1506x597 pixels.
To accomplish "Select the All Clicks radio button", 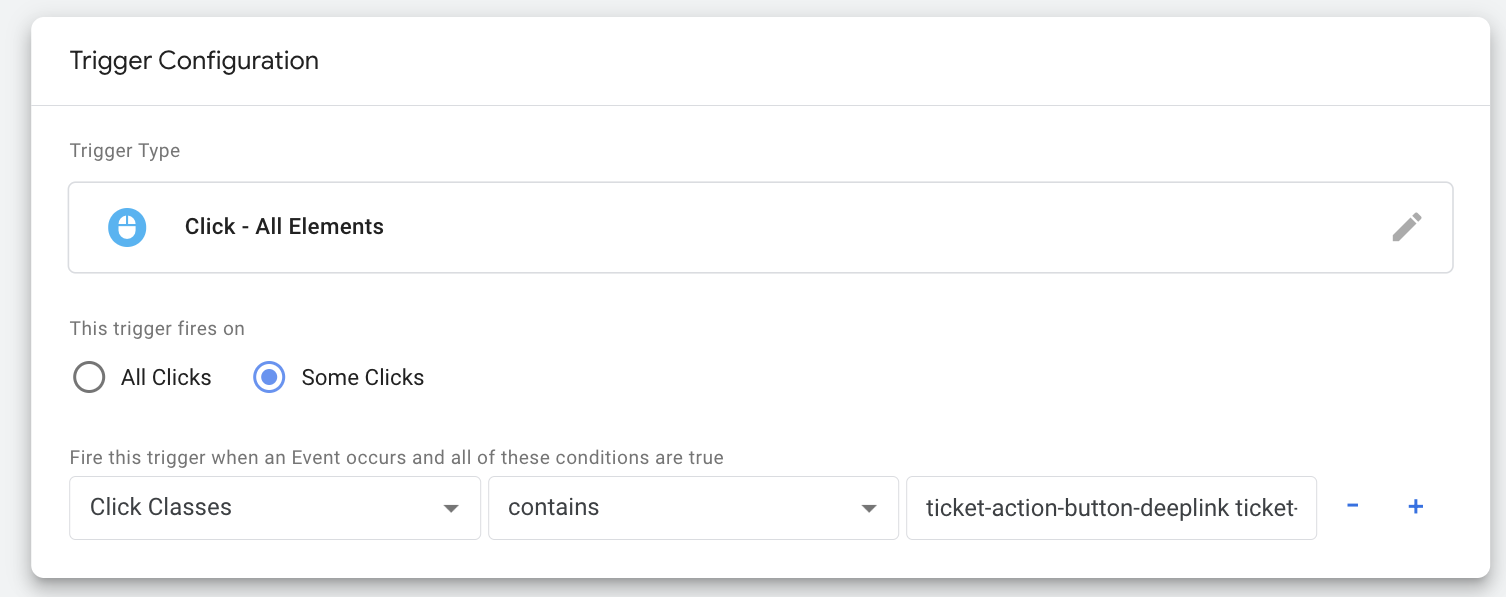I will click(x=89, y=377).
